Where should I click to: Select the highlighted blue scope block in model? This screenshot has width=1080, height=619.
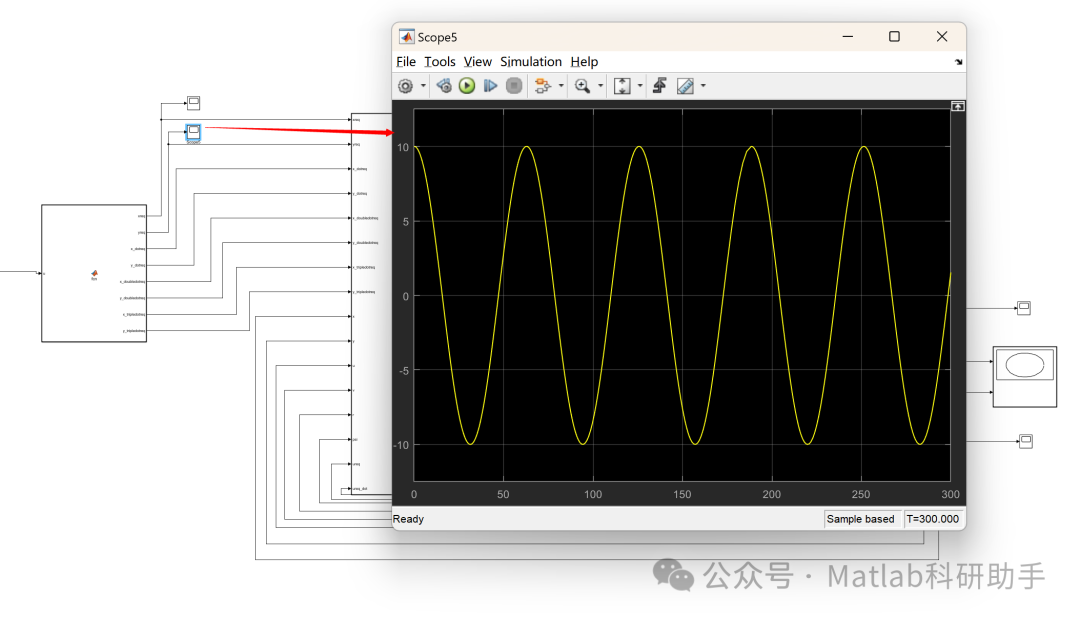[x=194, y=131]
